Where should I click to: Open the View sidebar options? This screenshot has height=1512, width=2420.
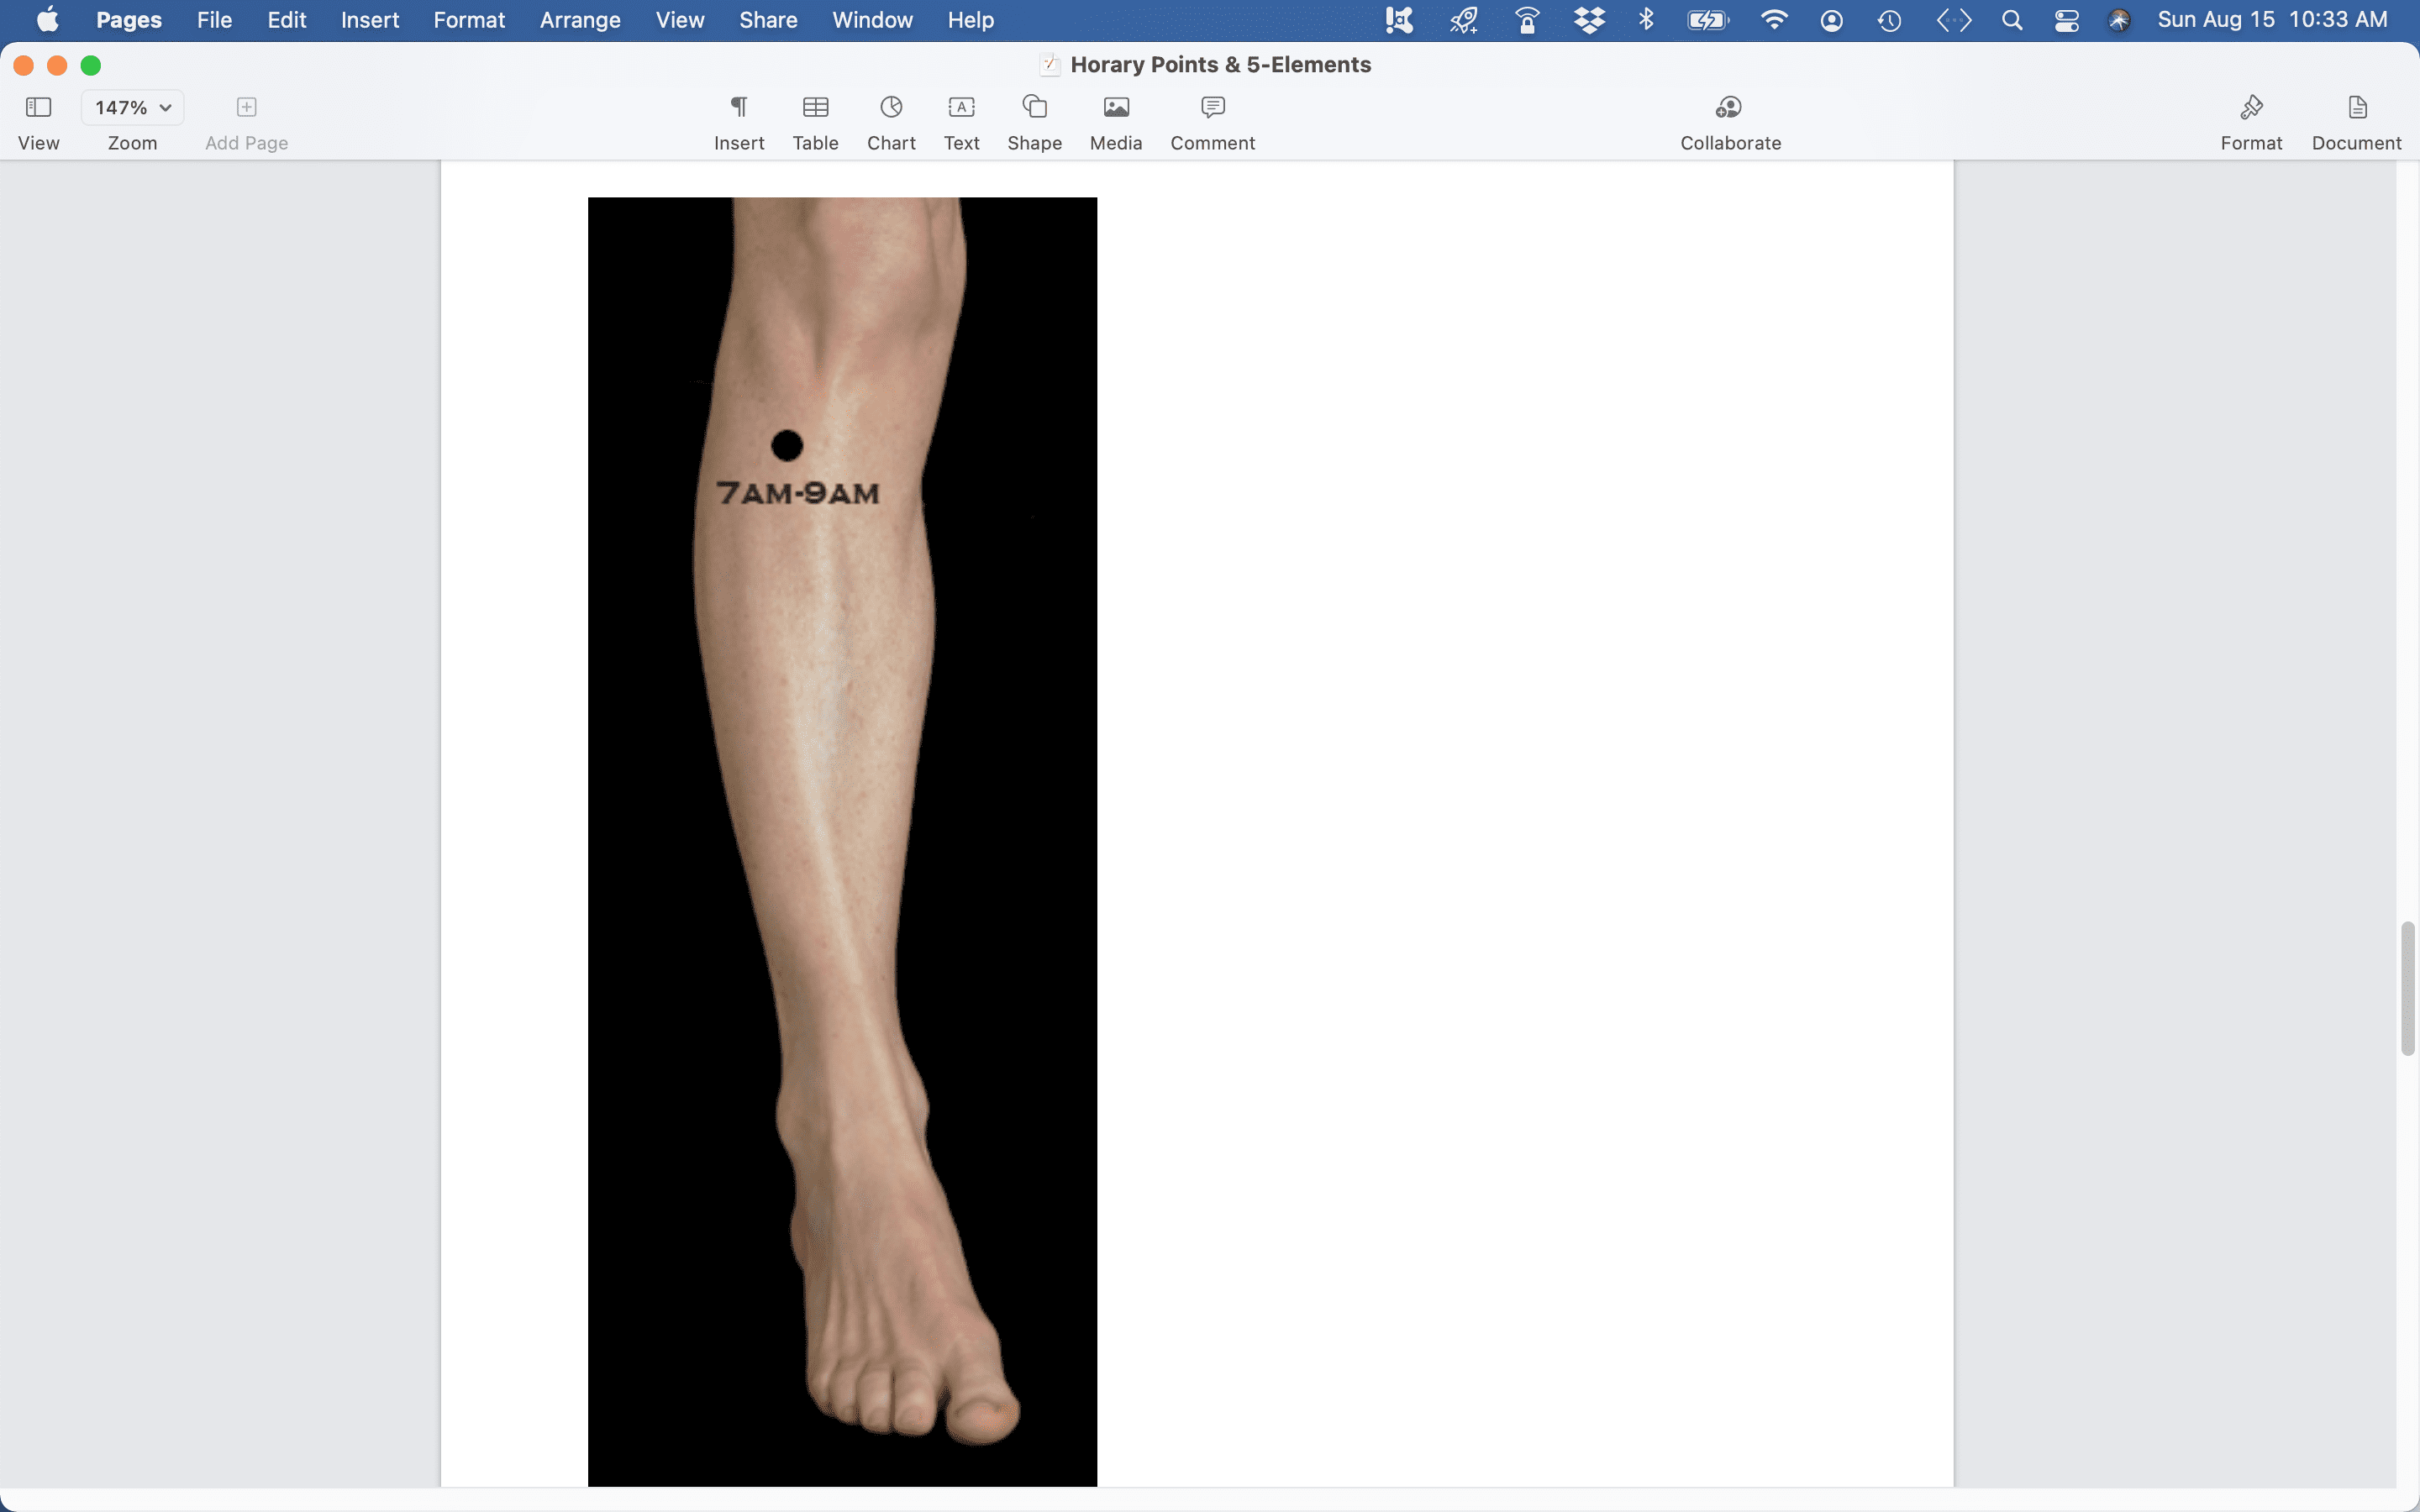click(x=38, y=108)
